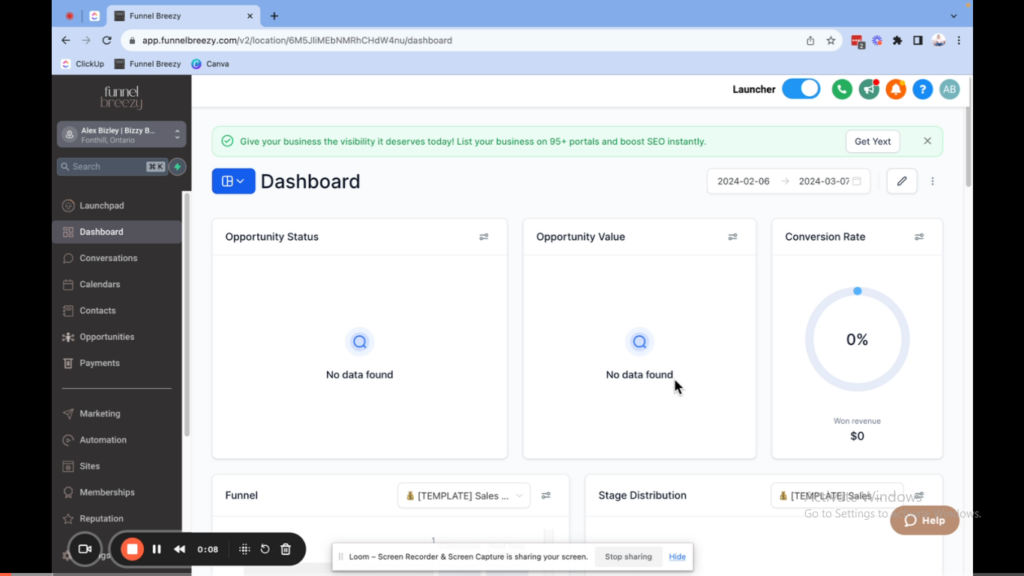Expand the Funnel pipeline template dropdown
This screenshot has width=1024, height=576.
464,495
